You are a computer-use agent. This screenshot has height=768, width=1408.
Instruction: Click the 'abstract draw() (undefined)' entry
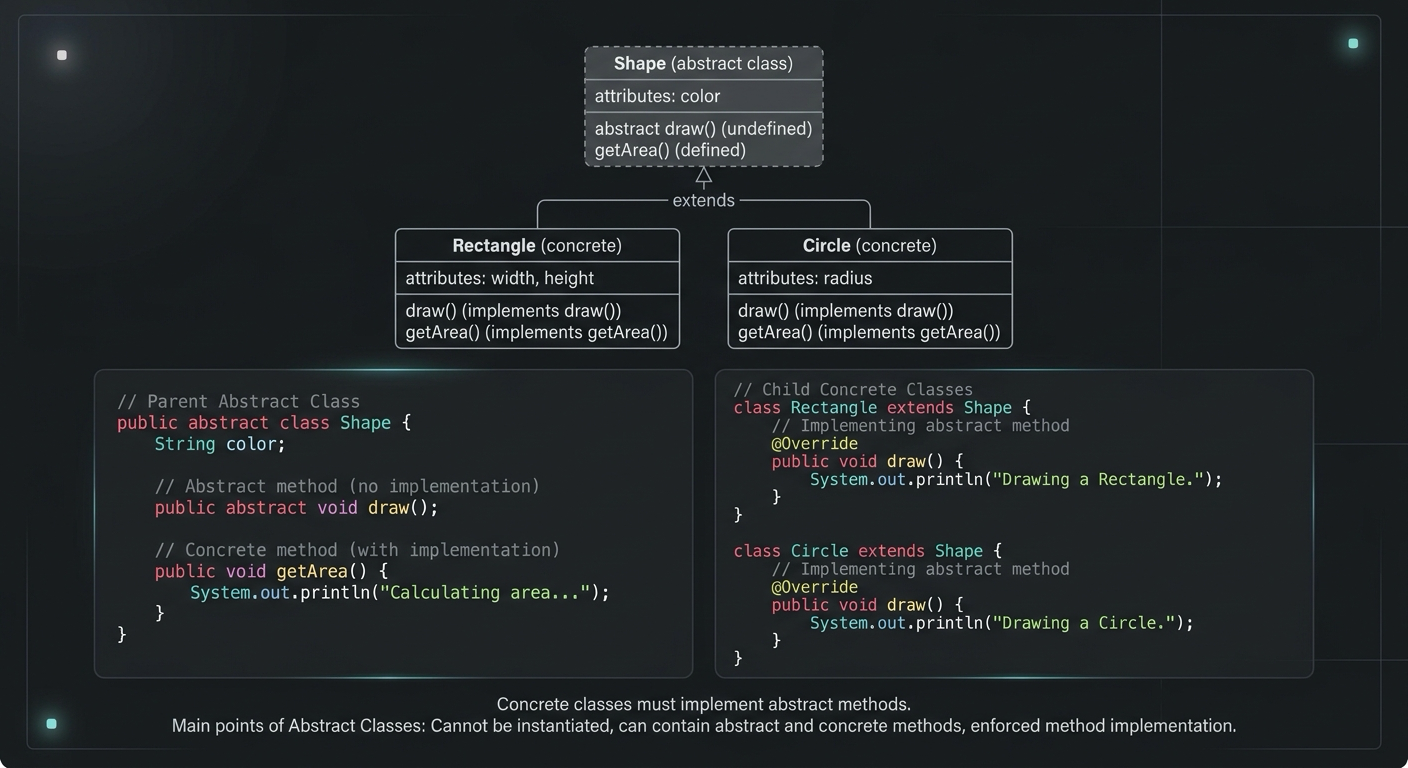pos(703,128)
